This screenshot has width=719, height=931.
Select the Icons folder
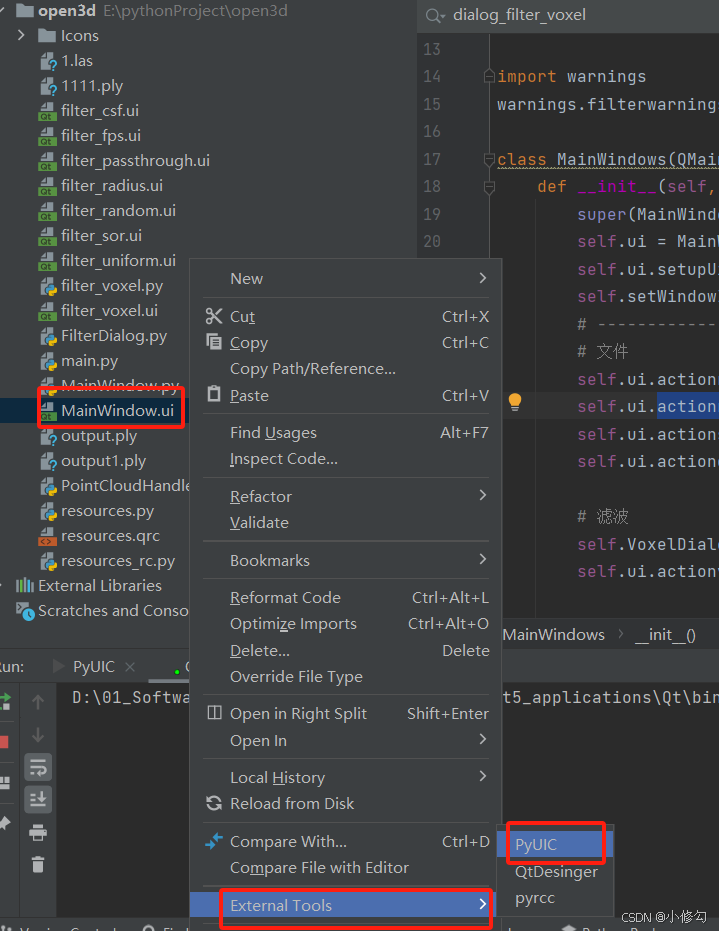68,36
